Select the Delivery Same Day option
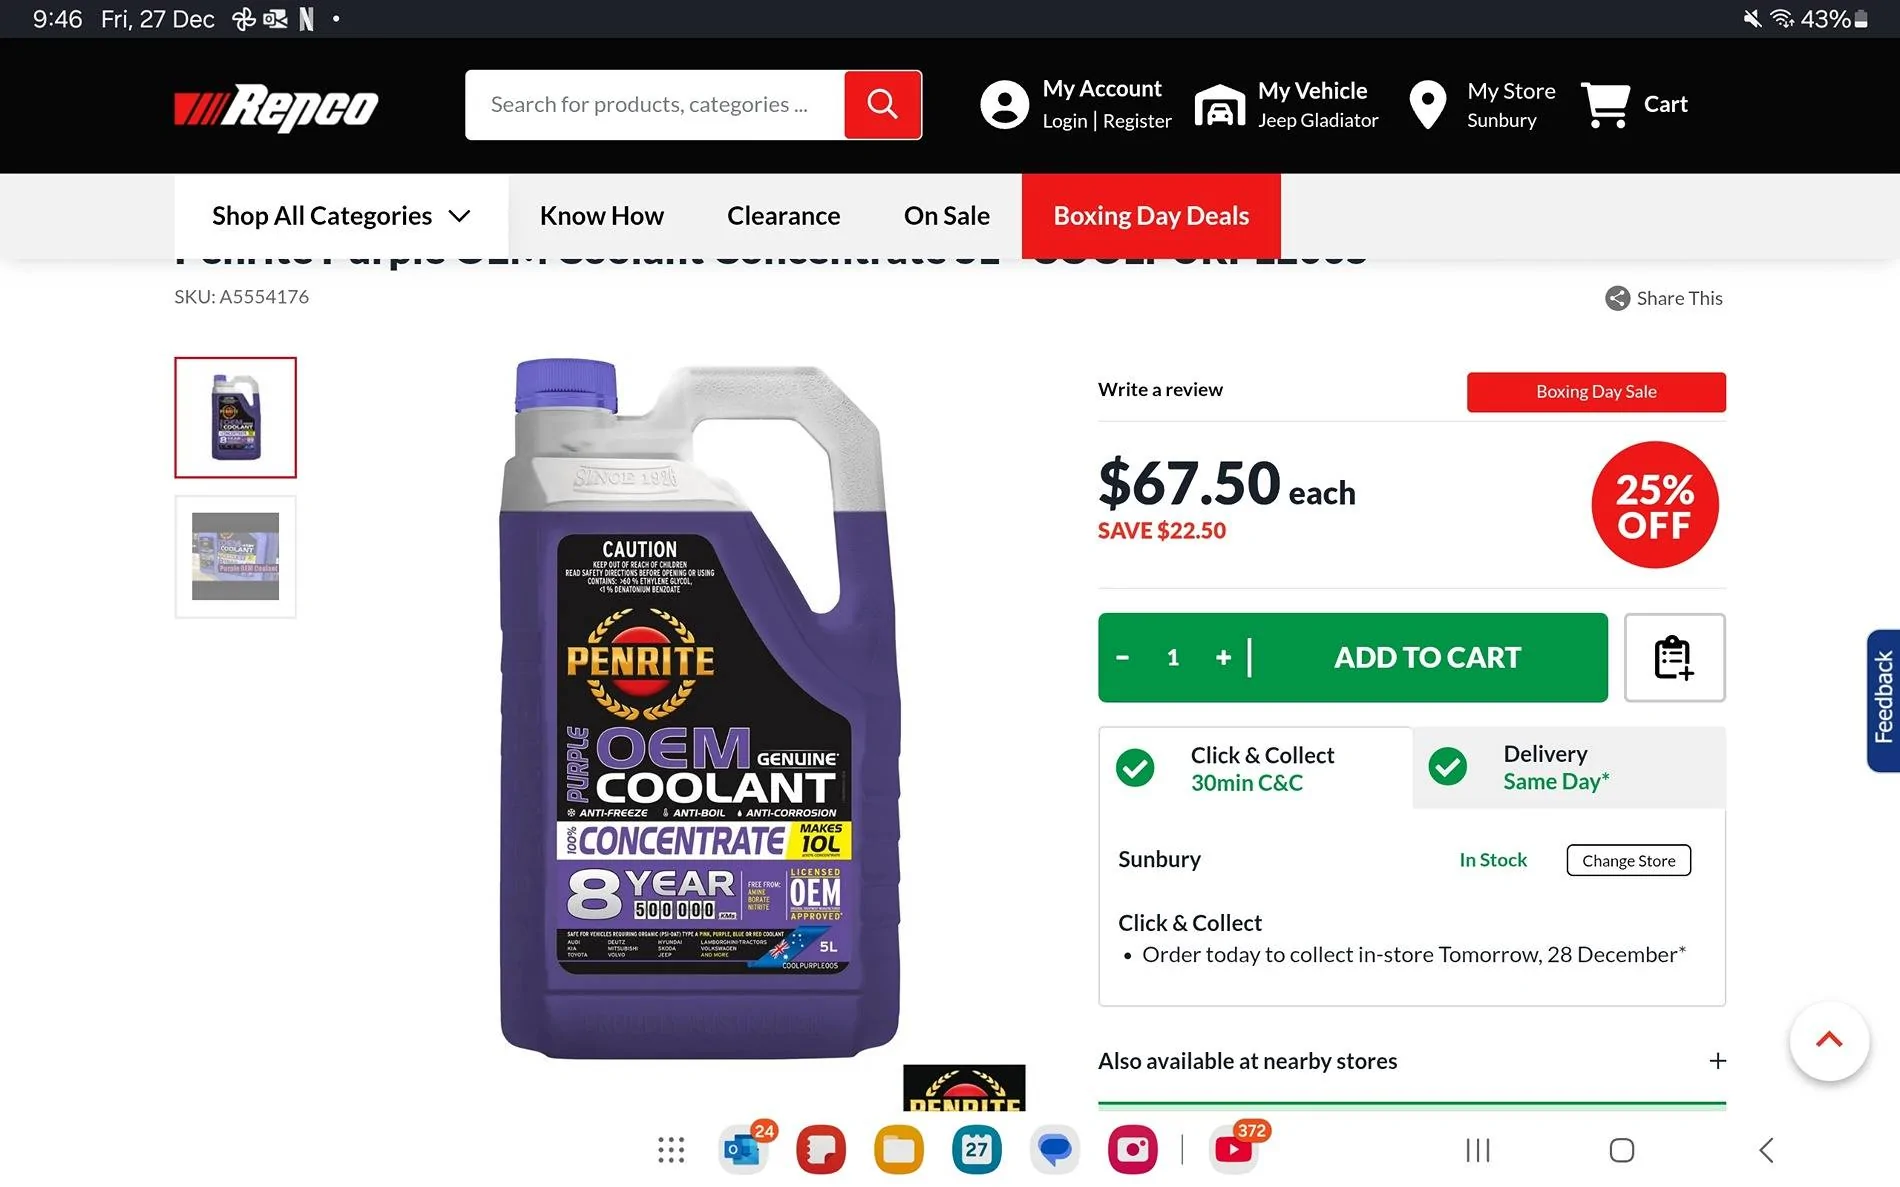1900x1187 pixels. point(1569,768)
